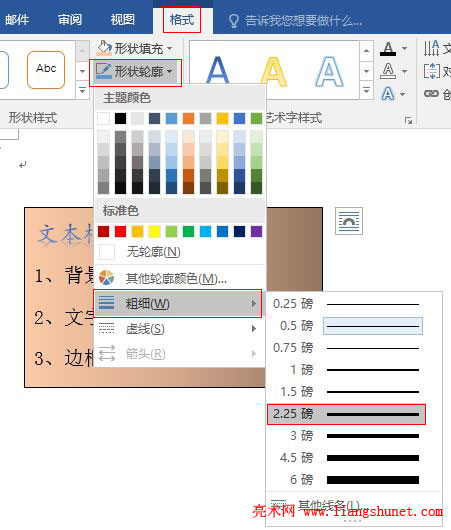Open the 虚线(S) dashes submenu

(x=179, y=329)
